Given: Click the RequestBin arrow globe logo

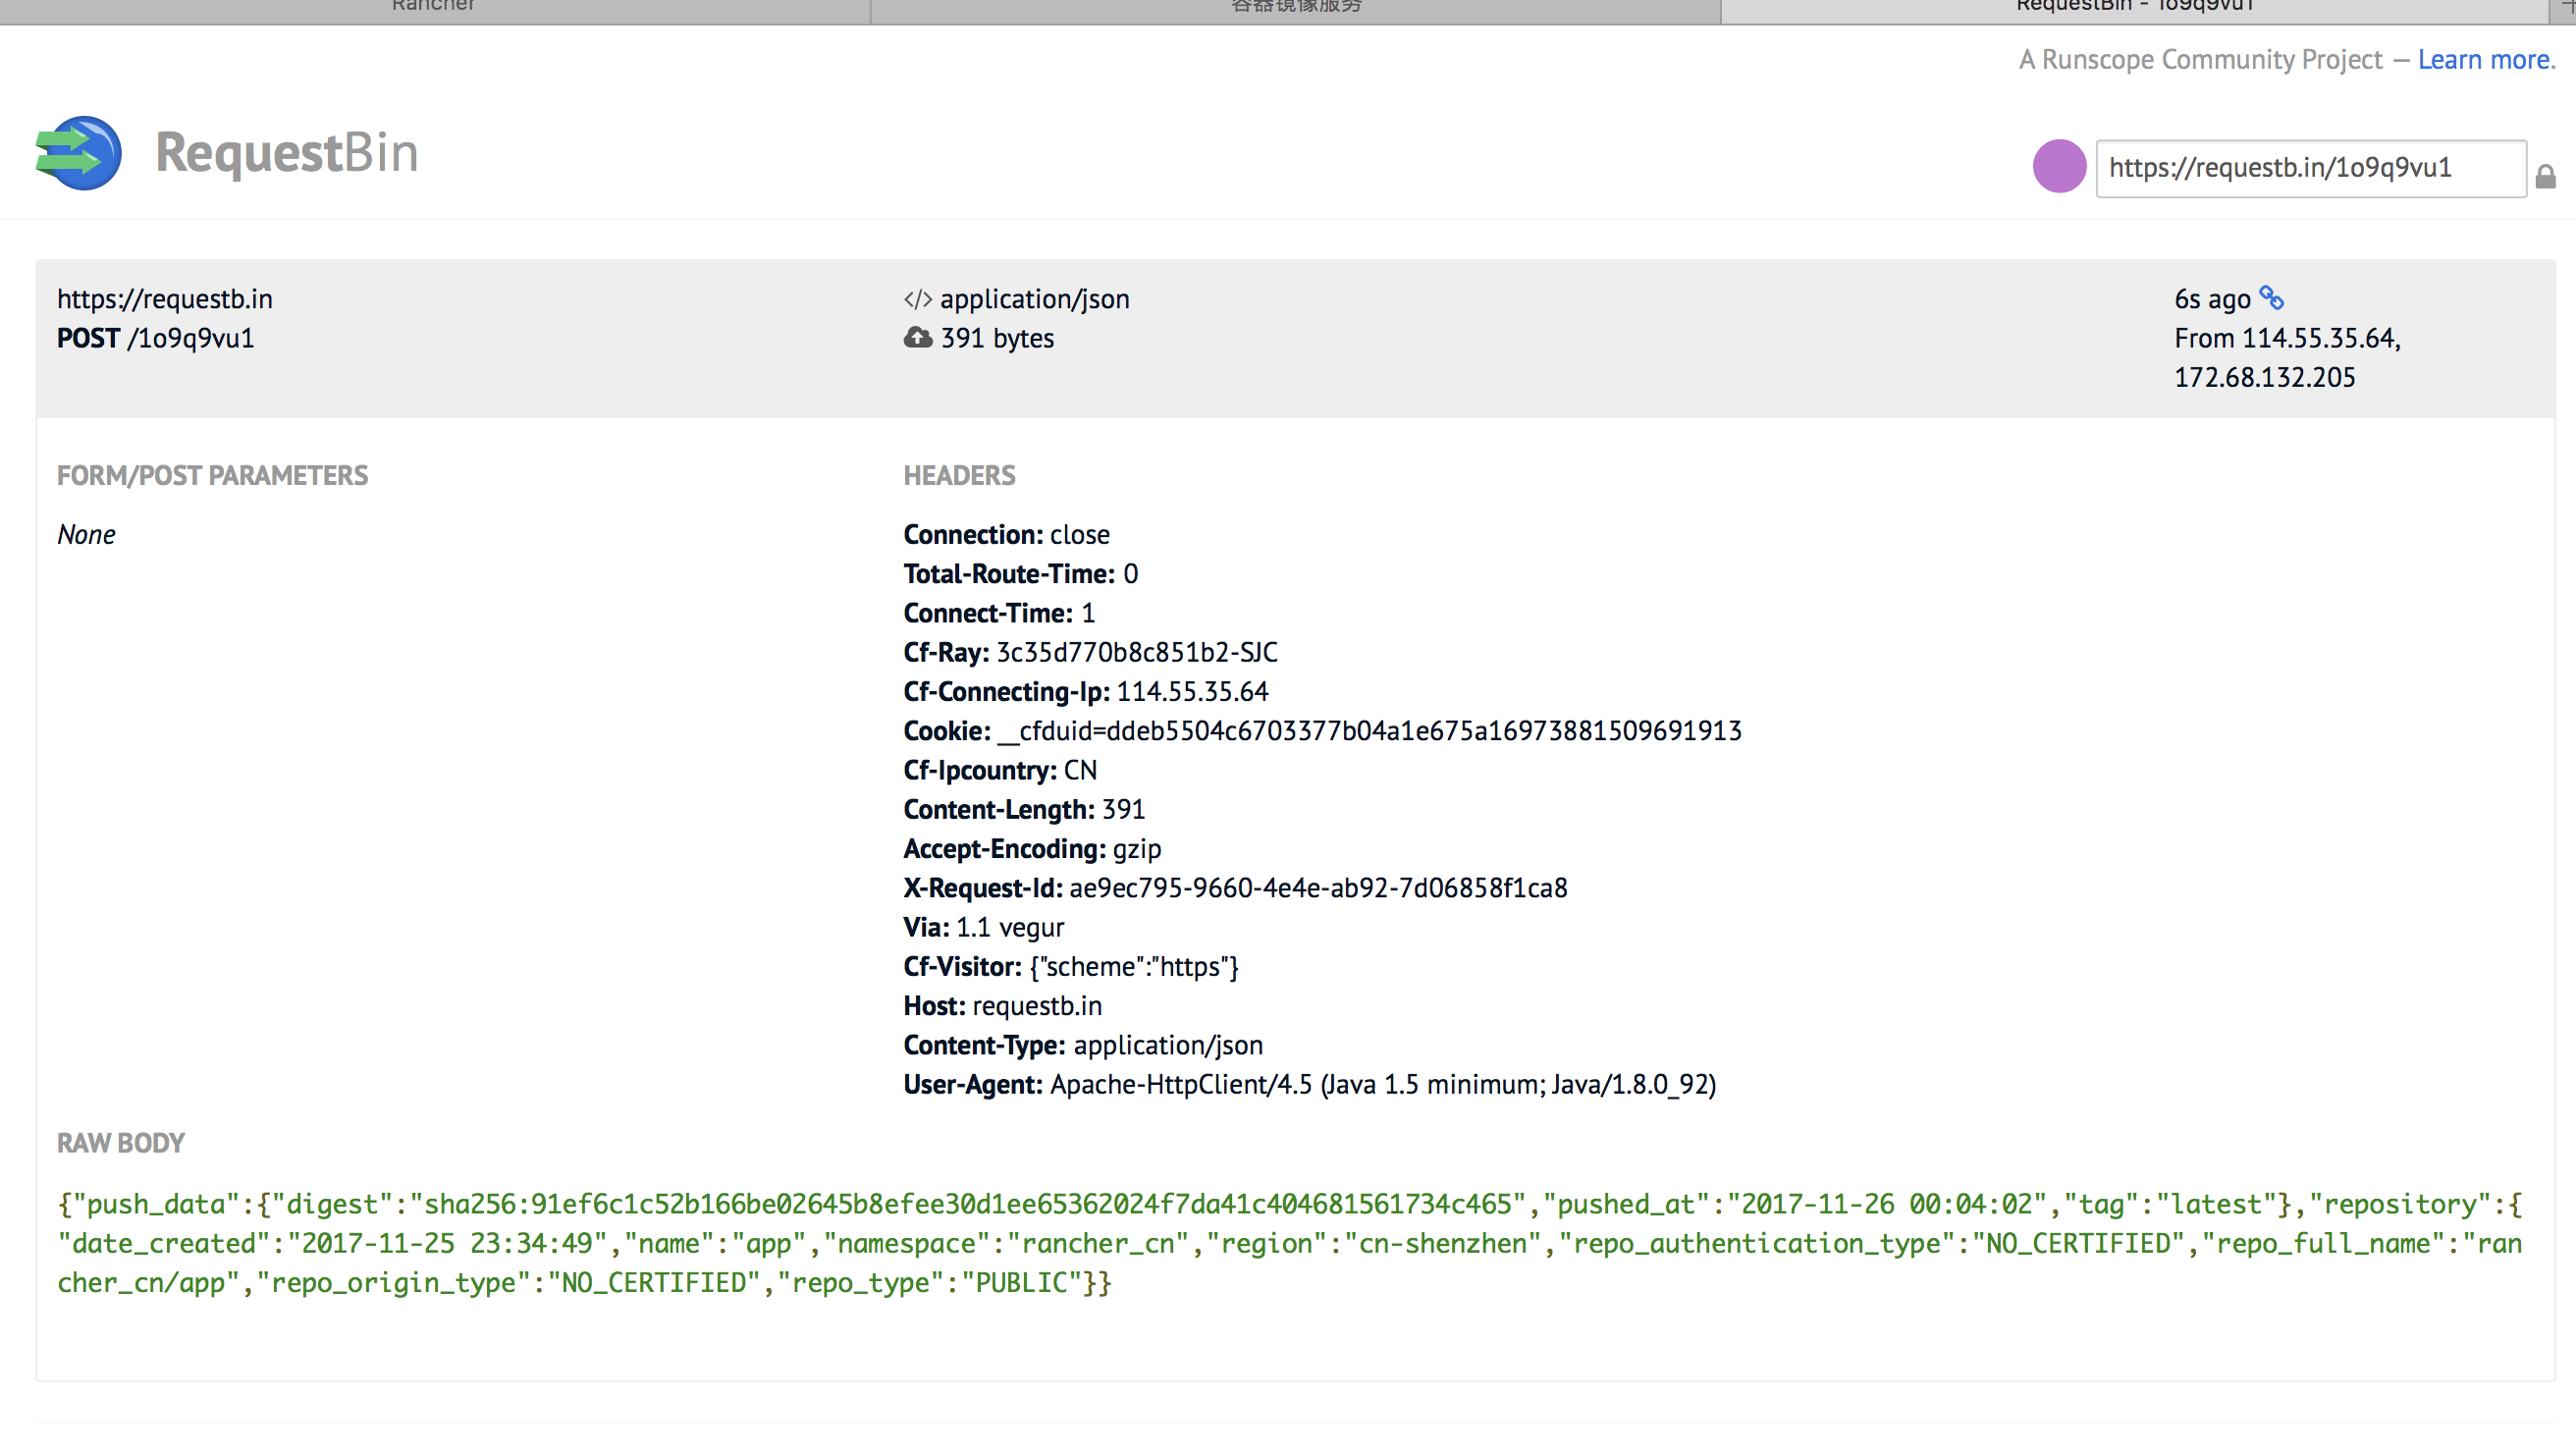Looking at the screenshot, I should pos(78,153).
